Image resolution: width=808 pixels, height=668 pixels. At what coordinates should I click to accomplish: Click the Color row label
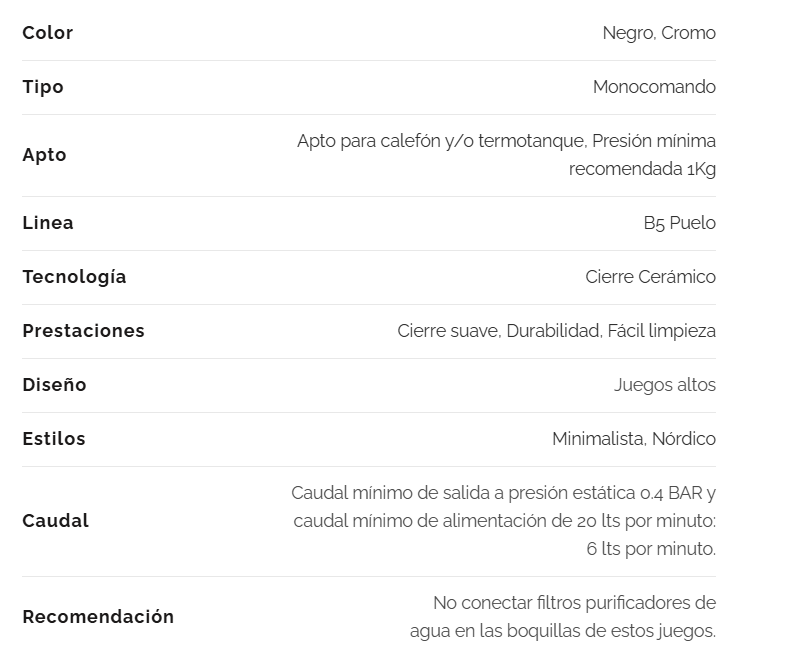coord(47,33)
